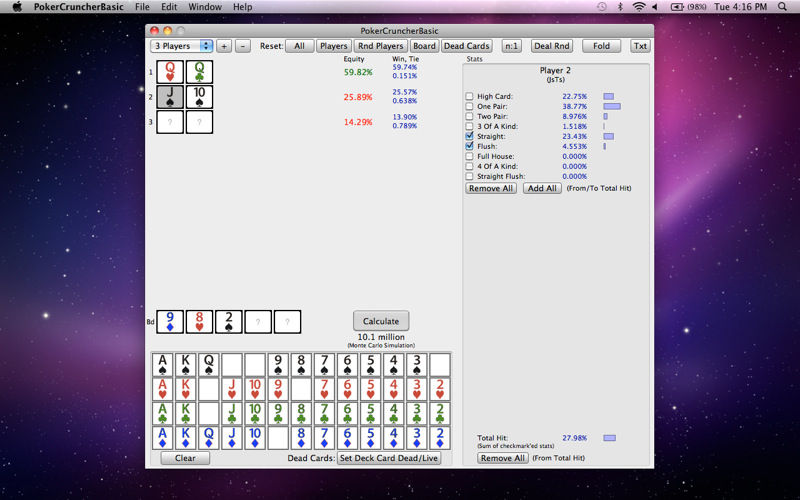Click the Txt button
The image size is (800, 500).
click(x=640, y=46)
